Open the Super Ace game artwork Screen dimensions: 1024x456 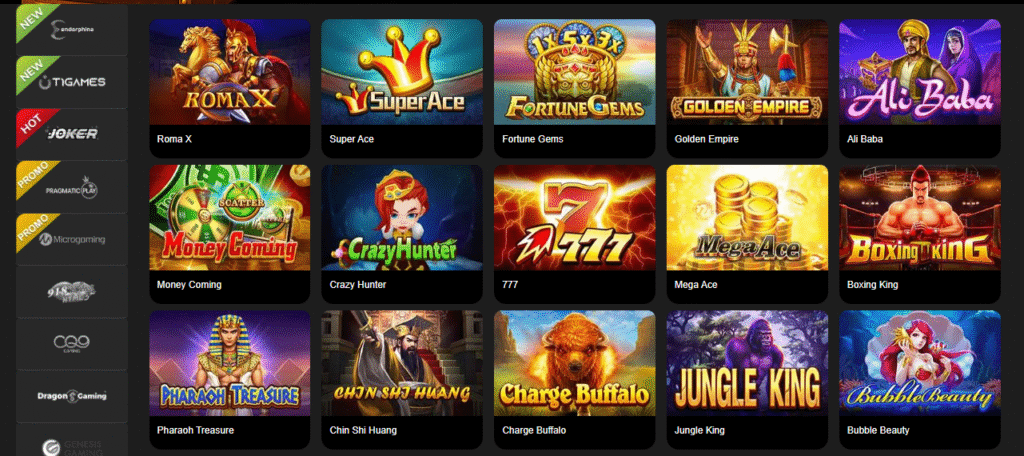click(x=402, y=72)
